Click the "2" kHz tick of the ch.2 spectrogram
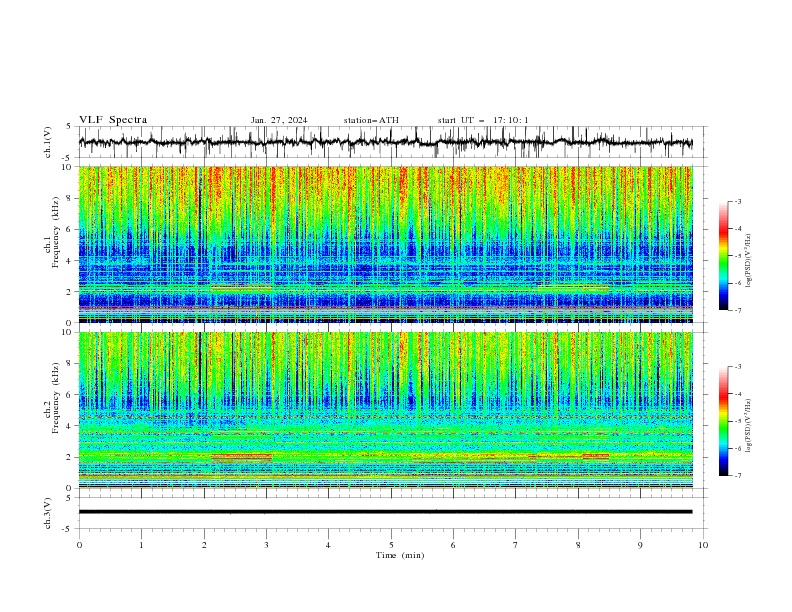This screenshot has height=612, width=792. [x=70, y=457]
